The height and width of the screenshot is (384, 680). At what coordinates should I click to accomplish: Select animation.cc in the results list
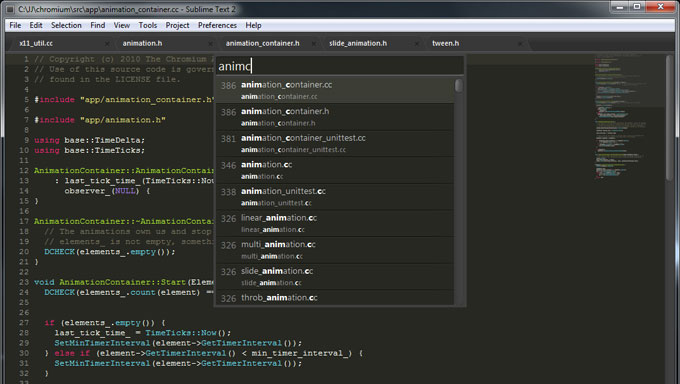point(335,170)
